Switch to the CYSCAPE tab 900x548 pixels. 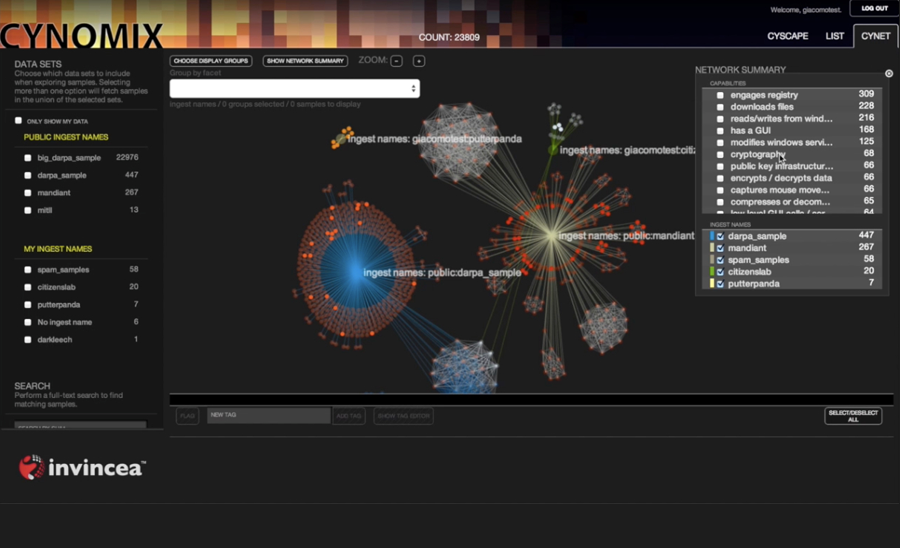point(787,36)
